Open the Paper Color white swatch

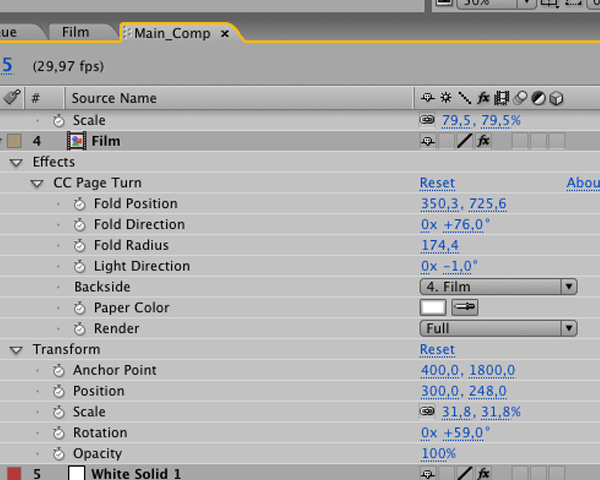coord(433,308)
